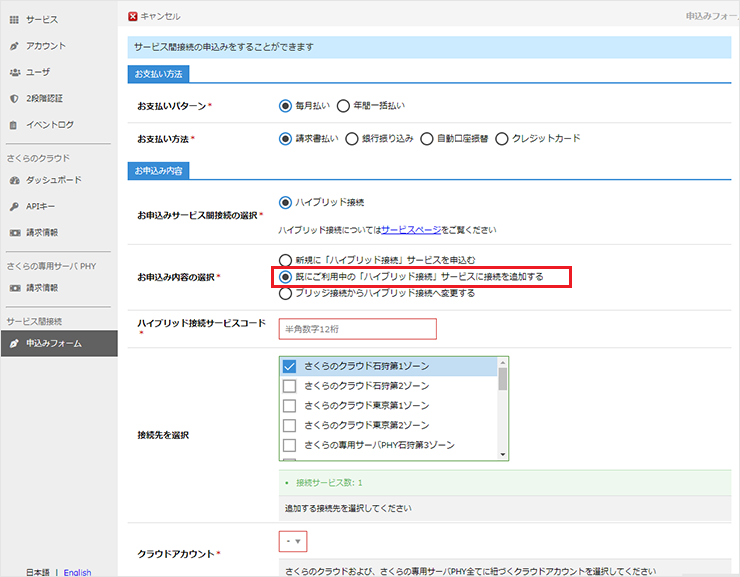The width and height of the screenshot is (740, 577).
Task: Follow the サービスページ link
Action: click(x=409, y=230)
